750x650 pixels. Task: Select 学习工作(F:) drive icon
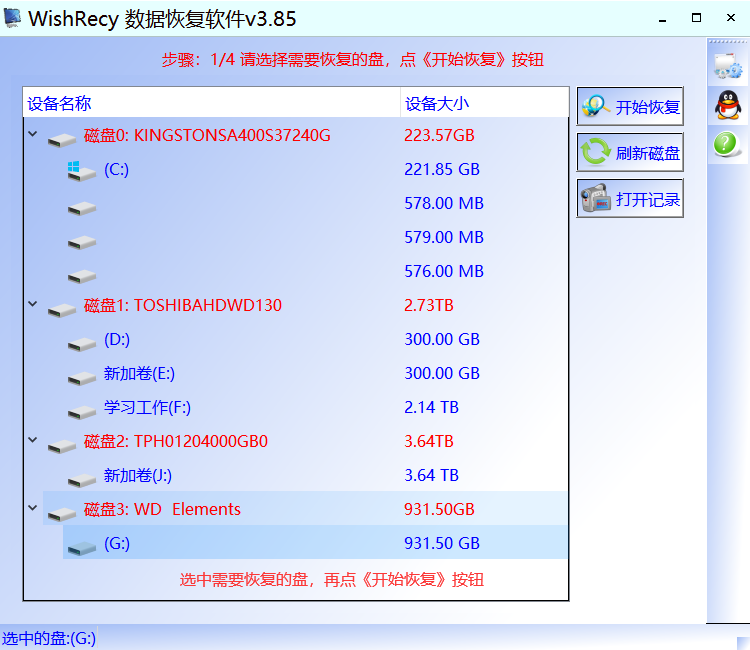82,408
